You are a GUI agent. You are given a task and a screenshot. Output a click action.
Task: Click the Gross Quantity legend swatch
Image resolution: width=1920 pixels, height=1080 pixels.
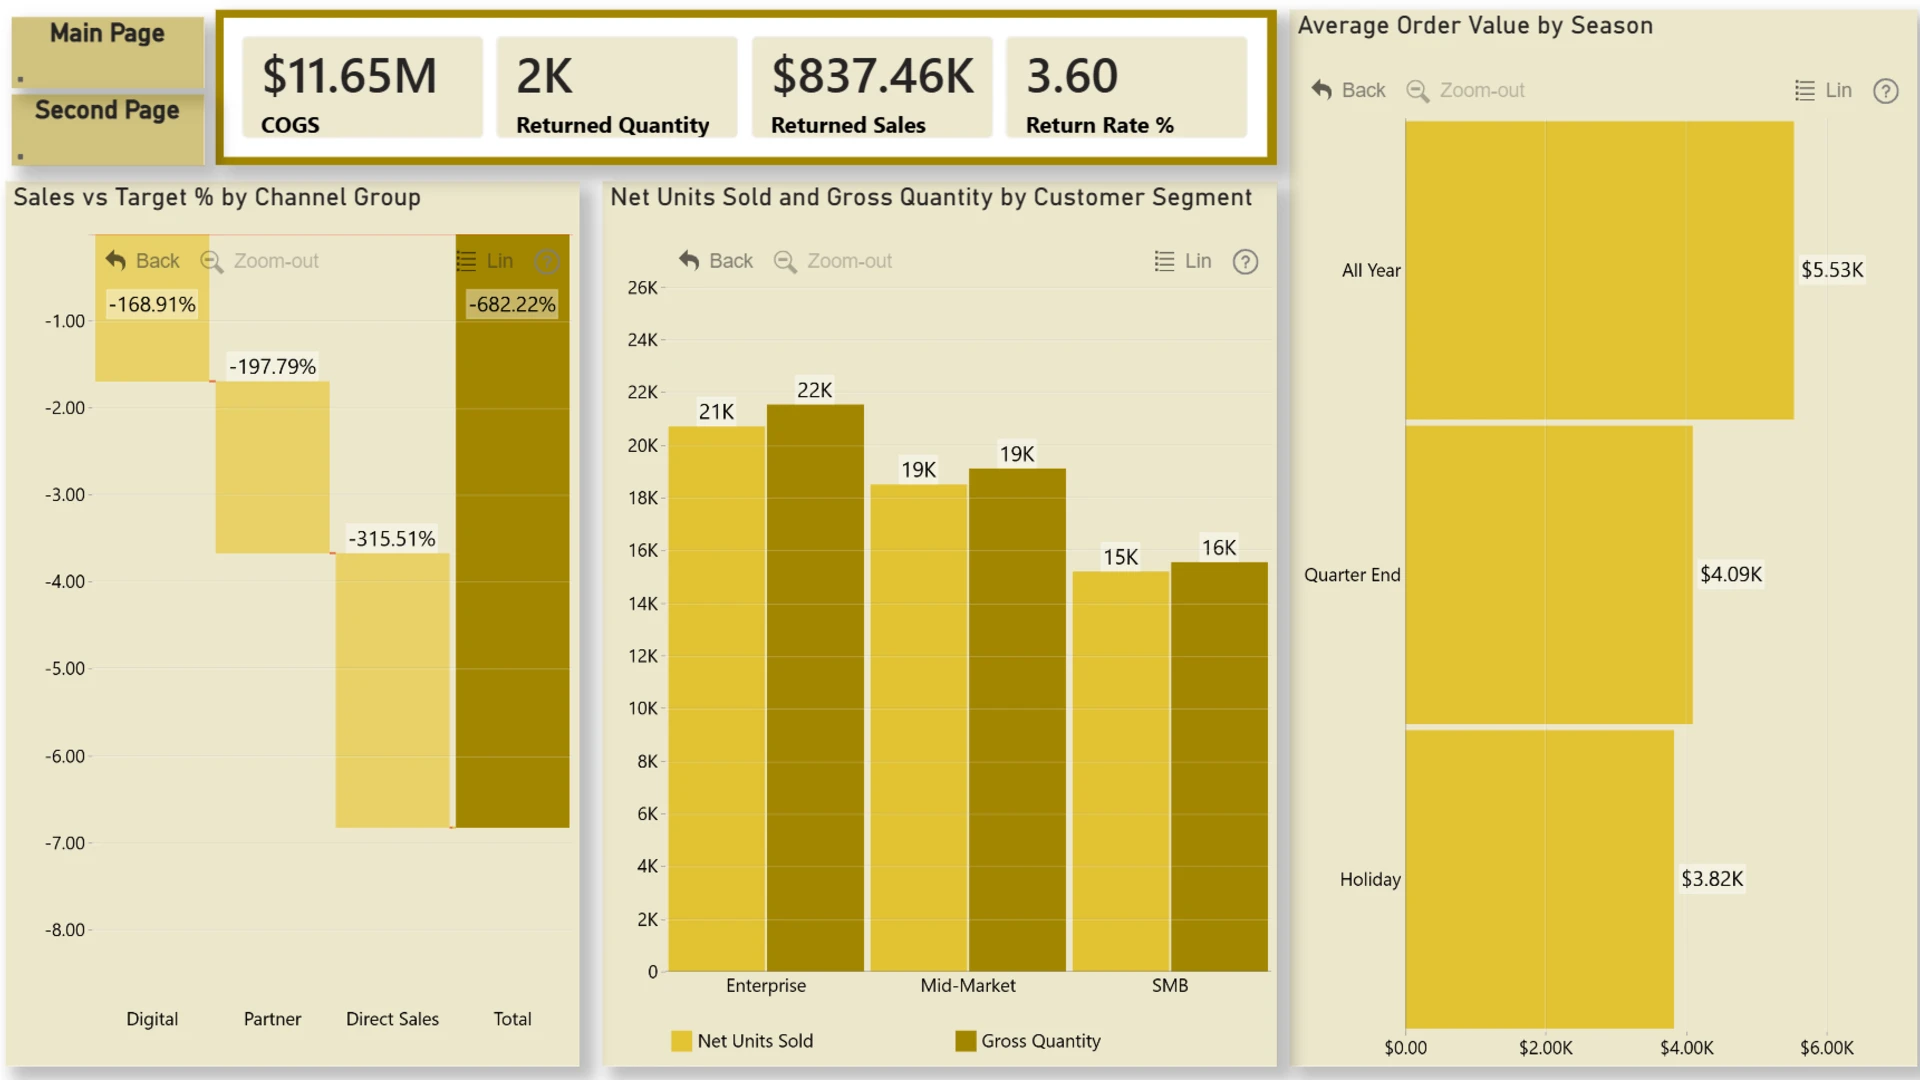966,1041
